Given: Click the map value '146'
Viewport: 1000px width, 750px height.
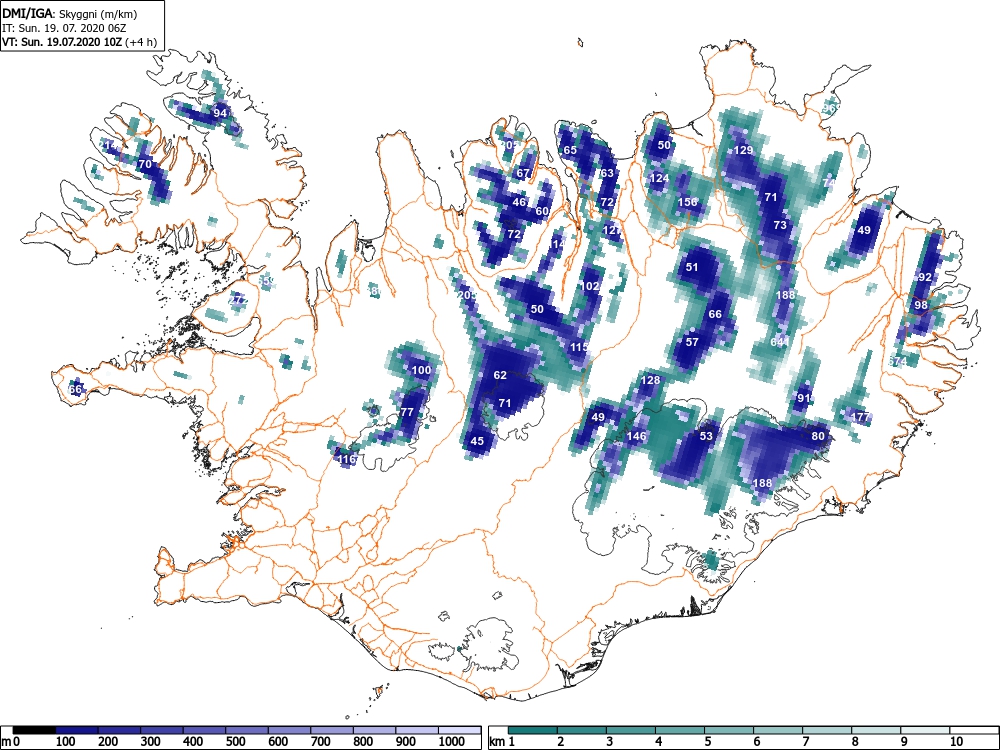Looking at the screenshot, I should (636, 436).
